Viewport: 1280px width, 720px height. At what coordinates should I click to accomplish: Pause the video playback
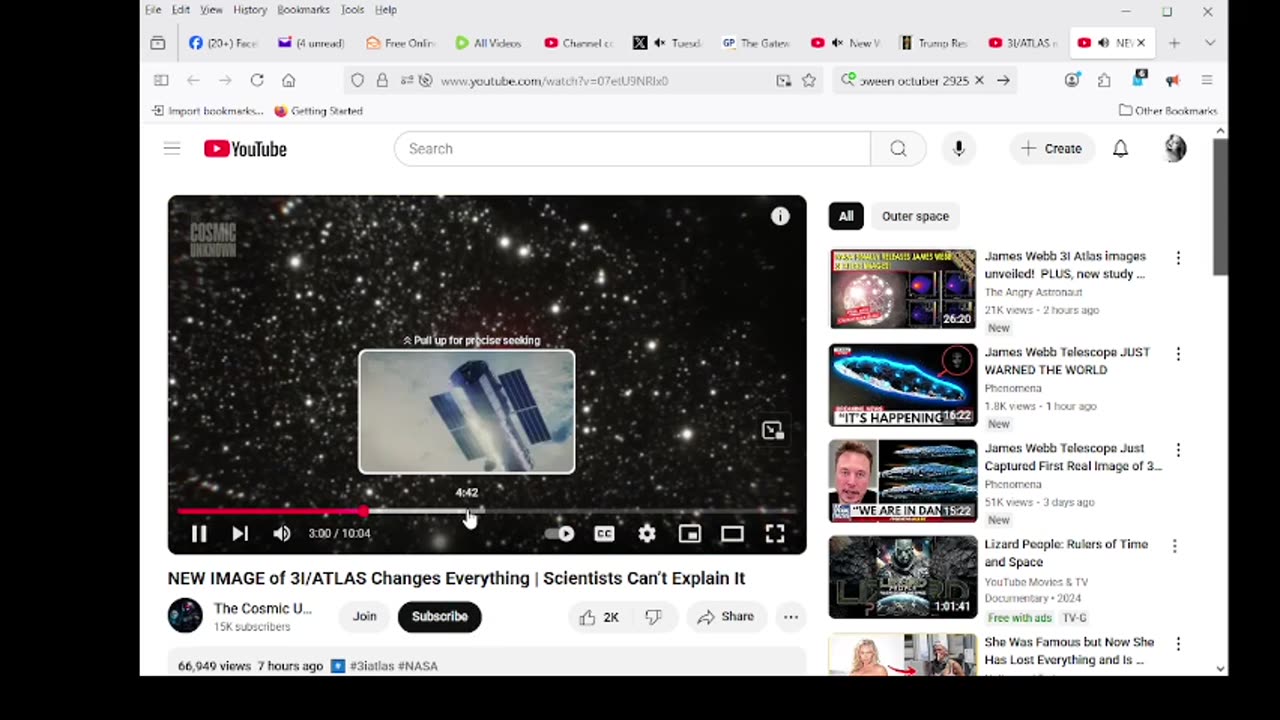coord(199,534)
